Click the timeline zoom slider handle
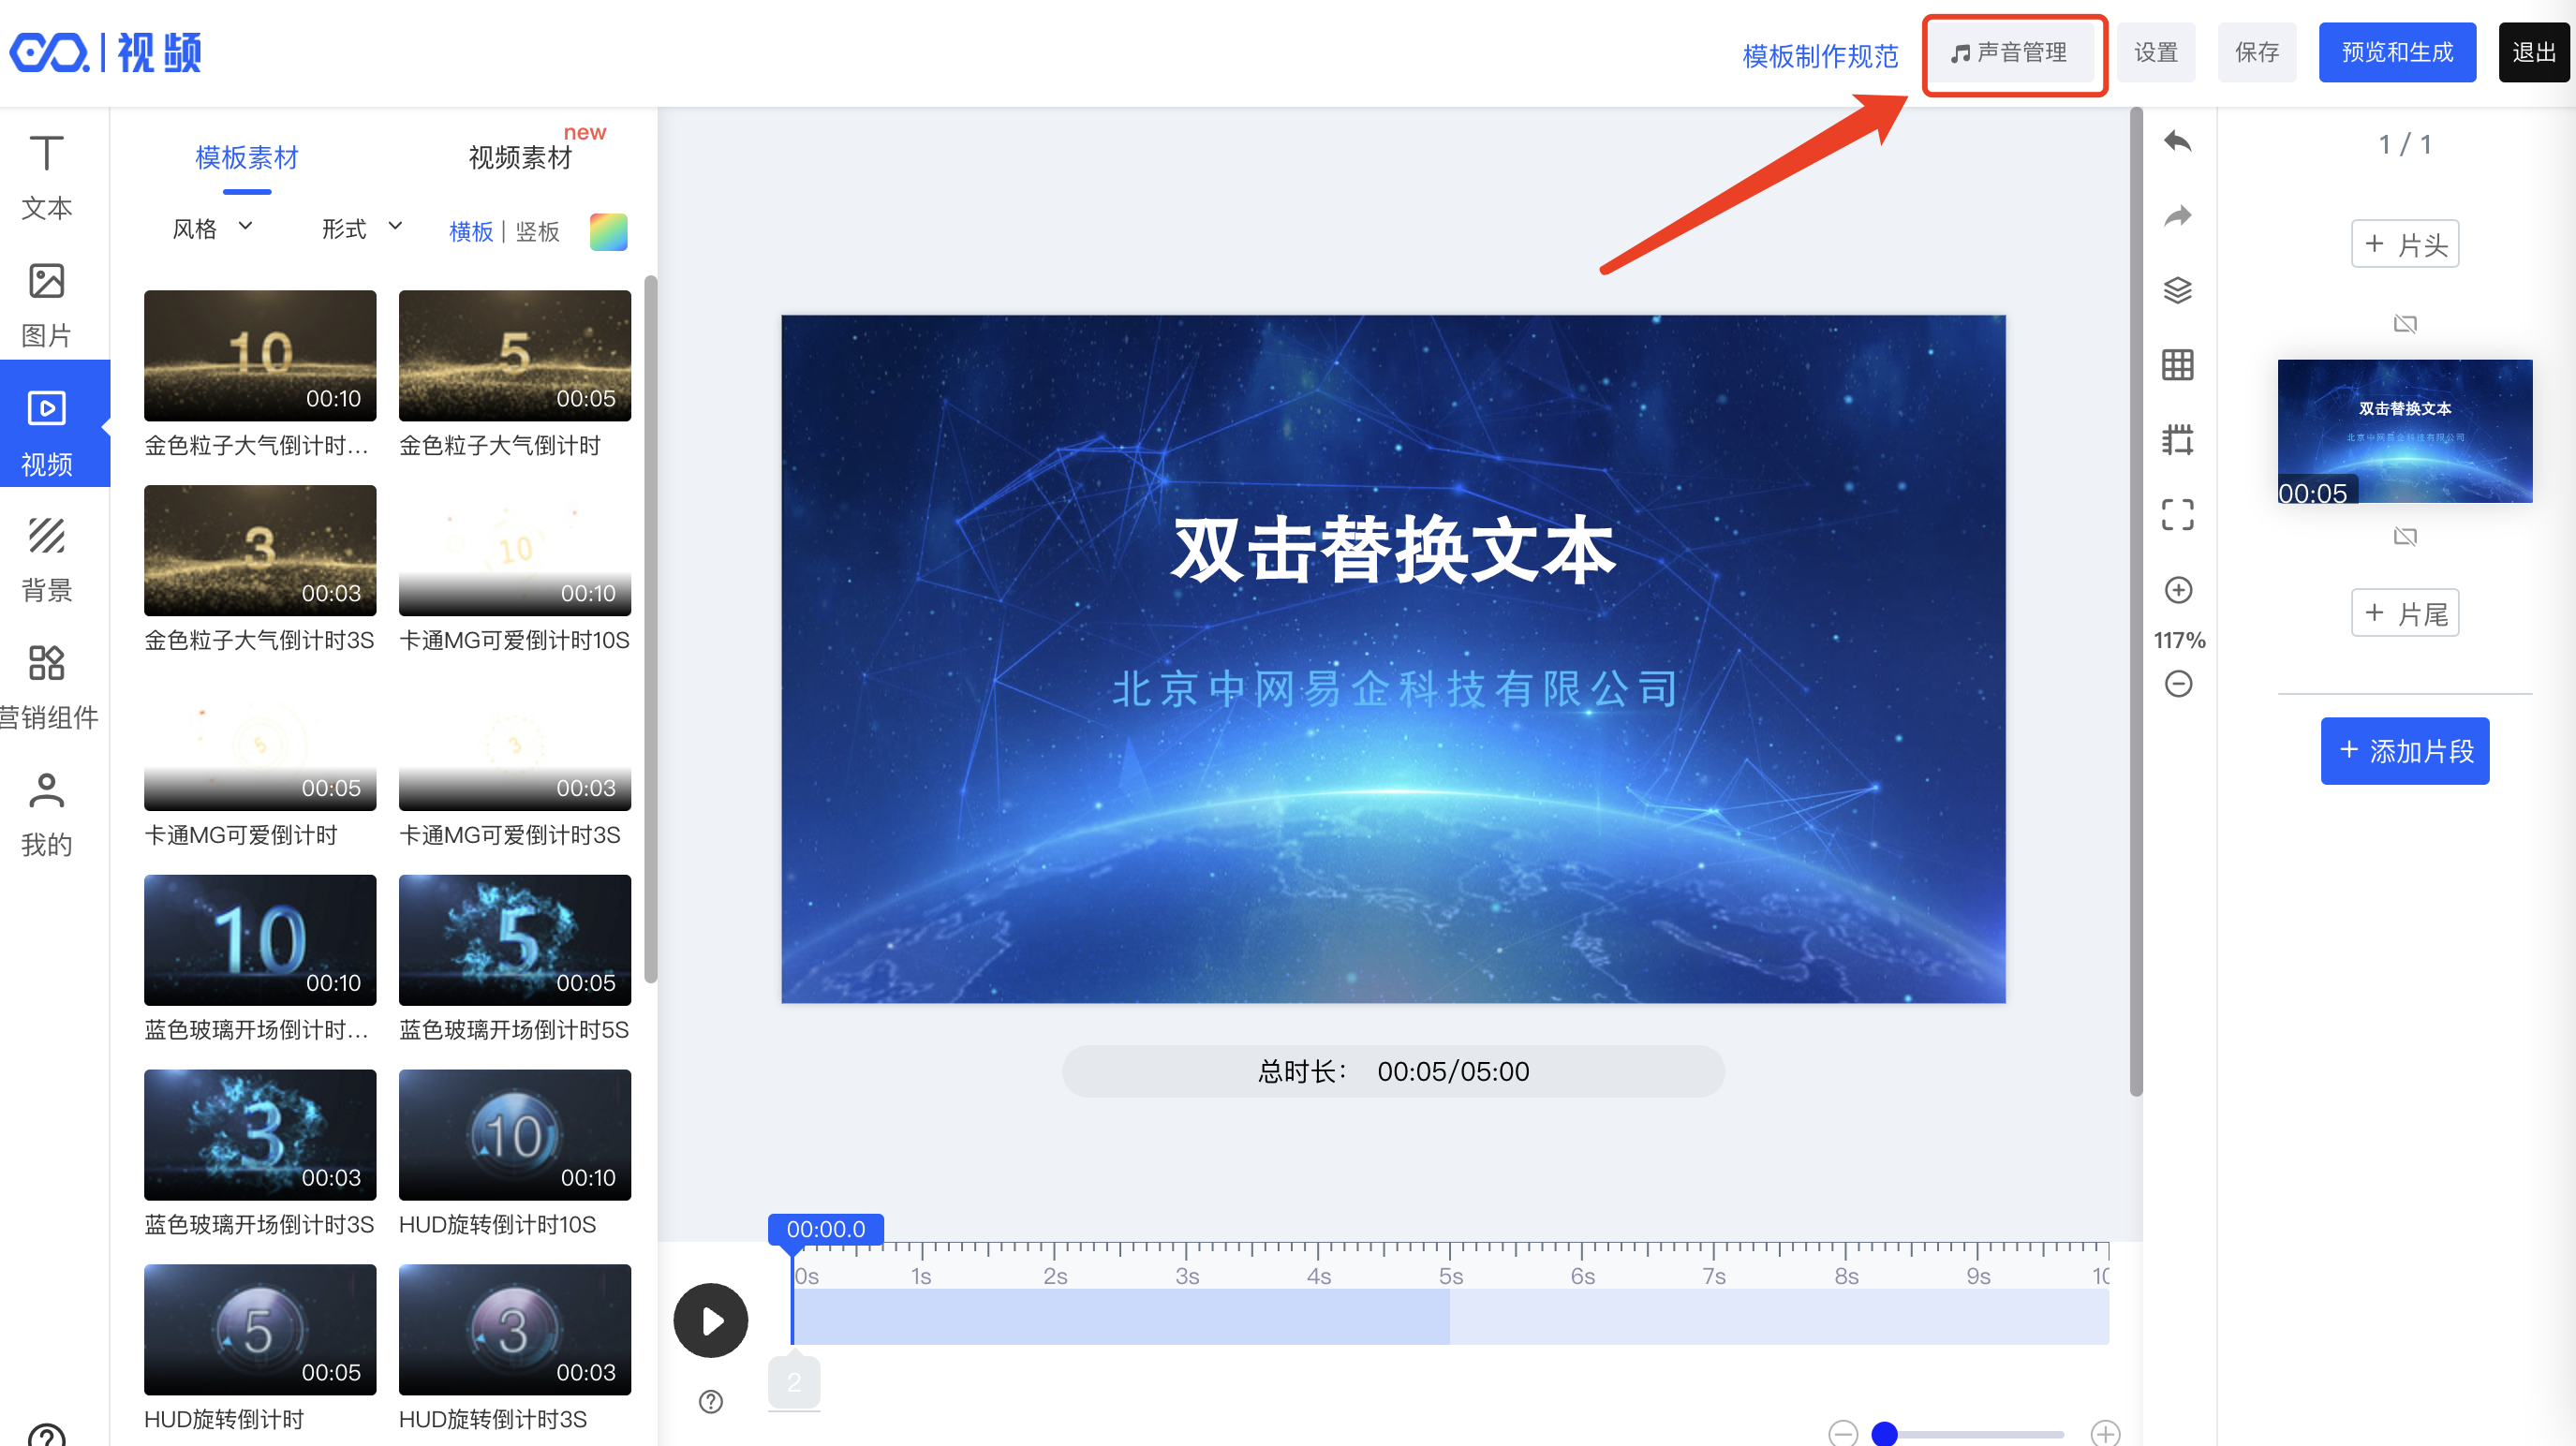2576x1446 pixels. [x=1884, y=1433]
